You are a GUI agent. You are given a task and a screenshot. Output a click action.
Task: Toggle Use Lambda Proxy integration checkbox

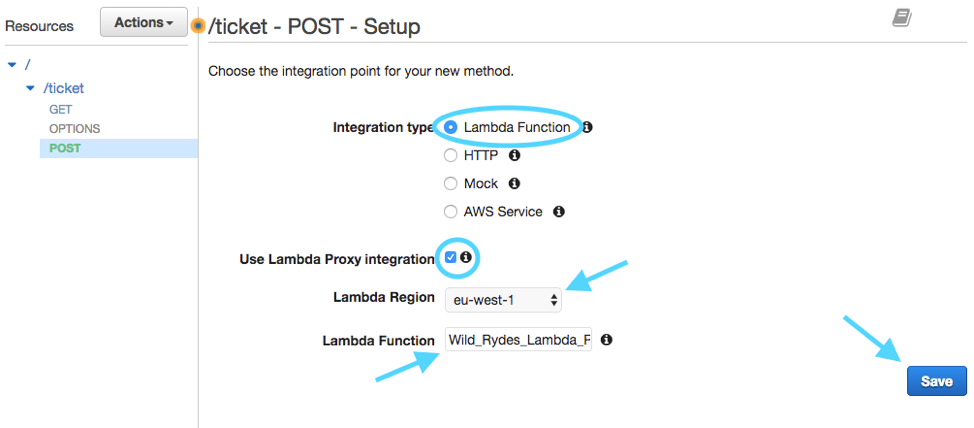[451, 257]
